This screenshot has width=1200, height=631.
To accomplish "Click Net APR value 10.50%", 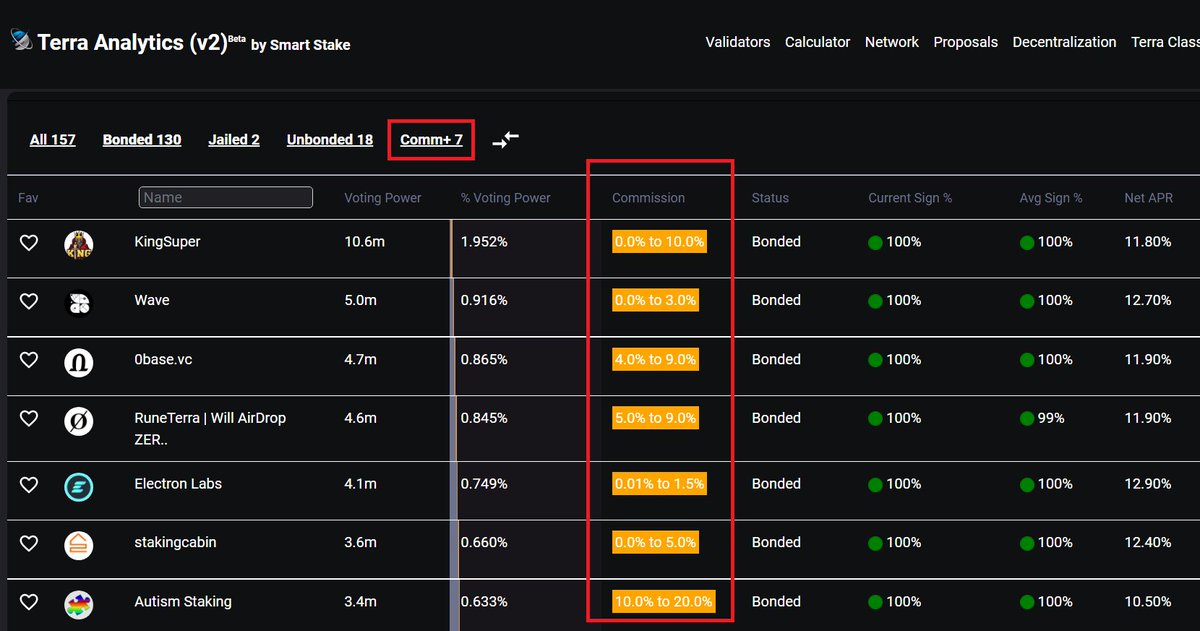I will (x=1148, y=601).
